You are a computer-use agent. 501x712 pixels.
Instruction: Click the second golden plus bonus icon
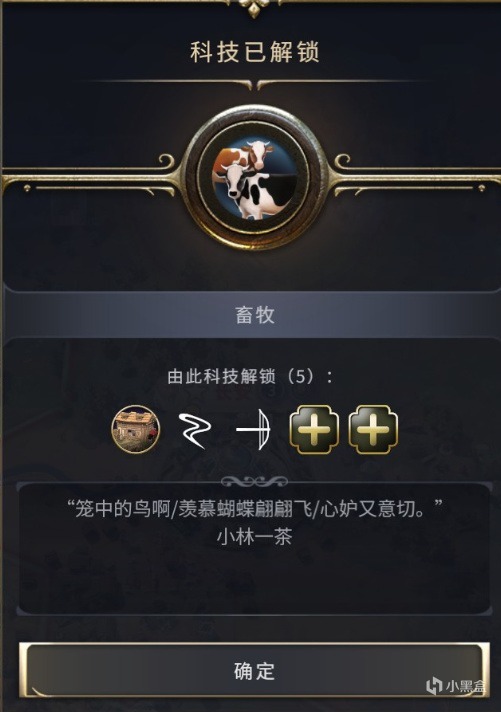pyautogui.click(x=373, y=430)
